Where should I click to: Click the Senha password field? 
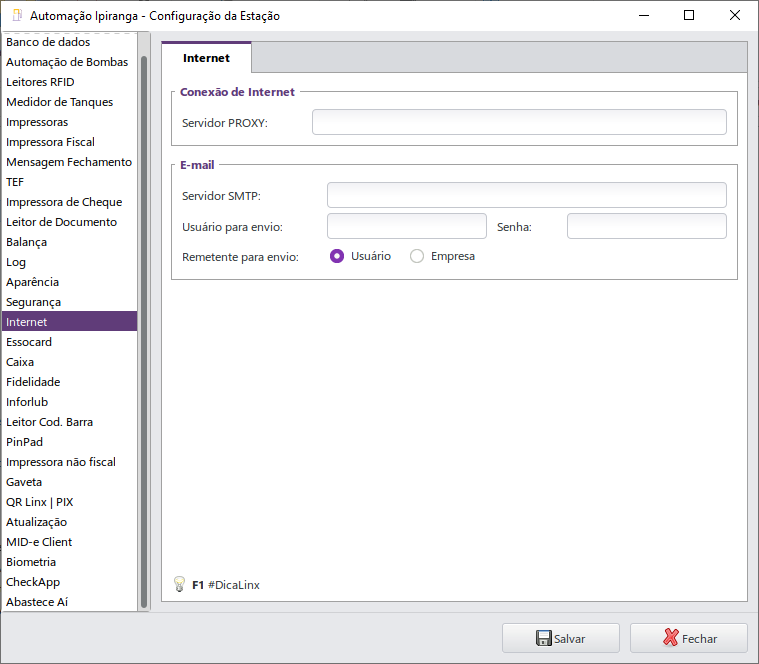click(647, 226)
